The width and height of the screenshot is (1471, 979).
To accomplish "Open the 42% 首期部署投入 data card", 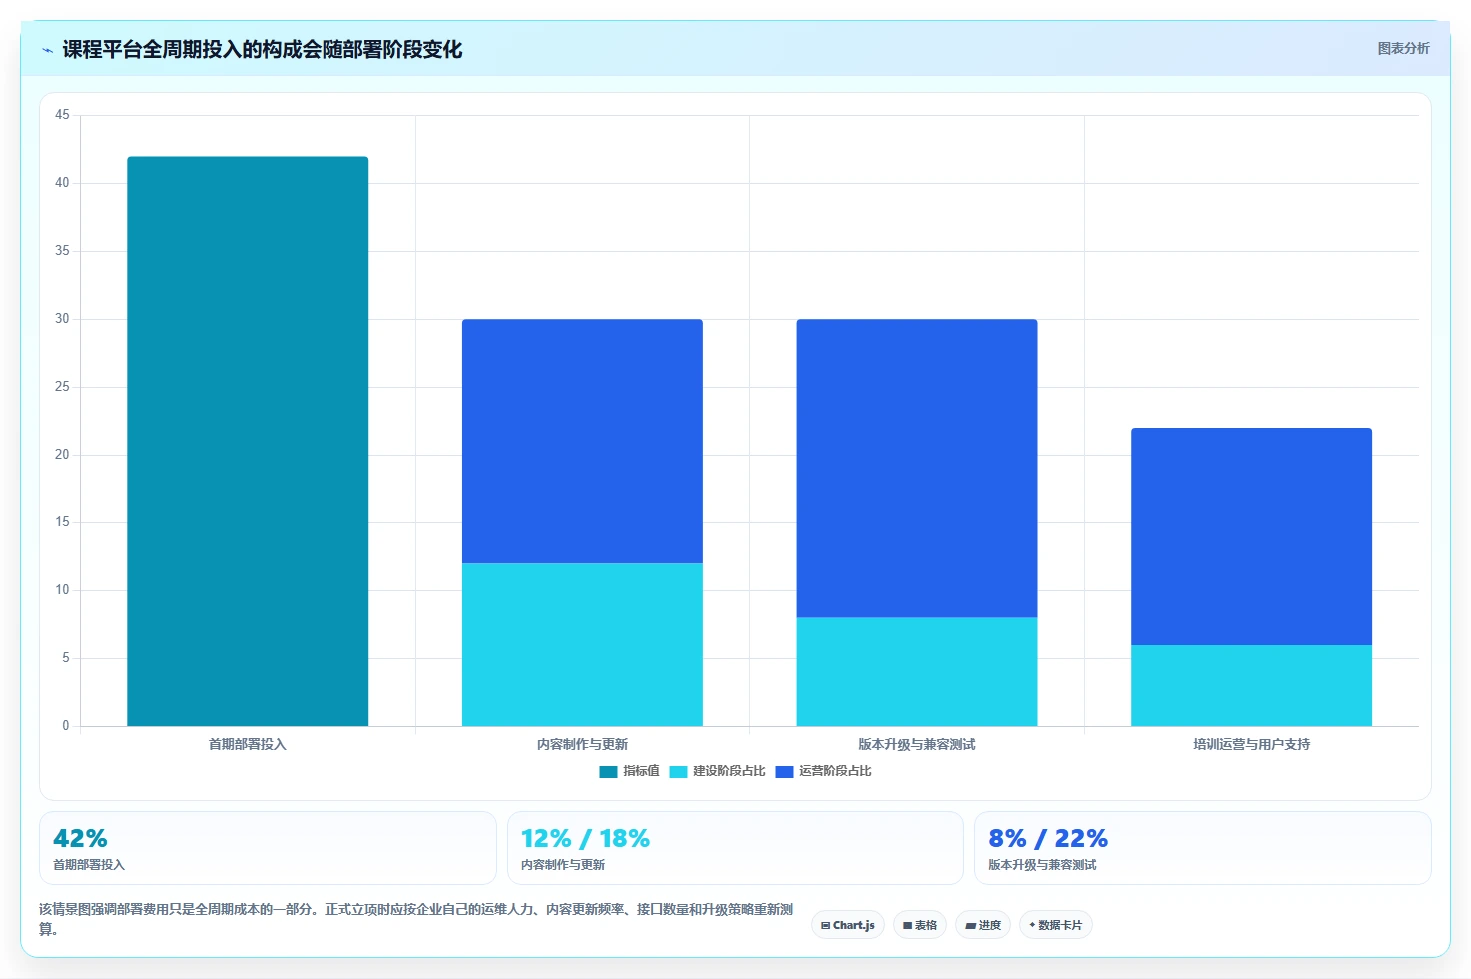I will pyautogui.click(x=268, y=848).
